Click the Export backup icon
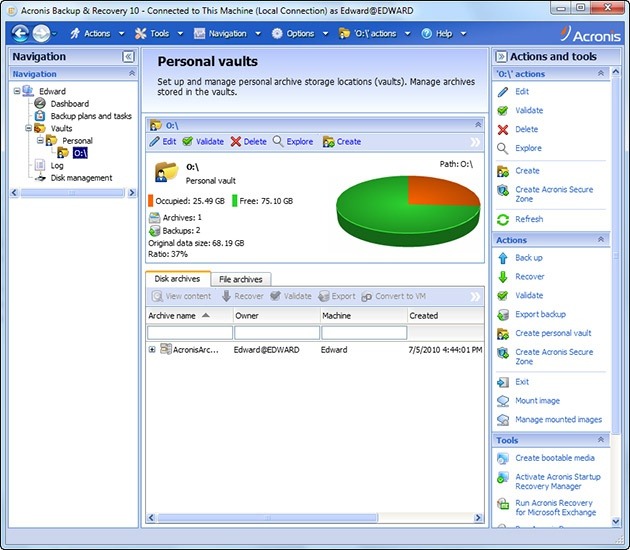Viewport: 630px width, 550px height. coord(503,315)
